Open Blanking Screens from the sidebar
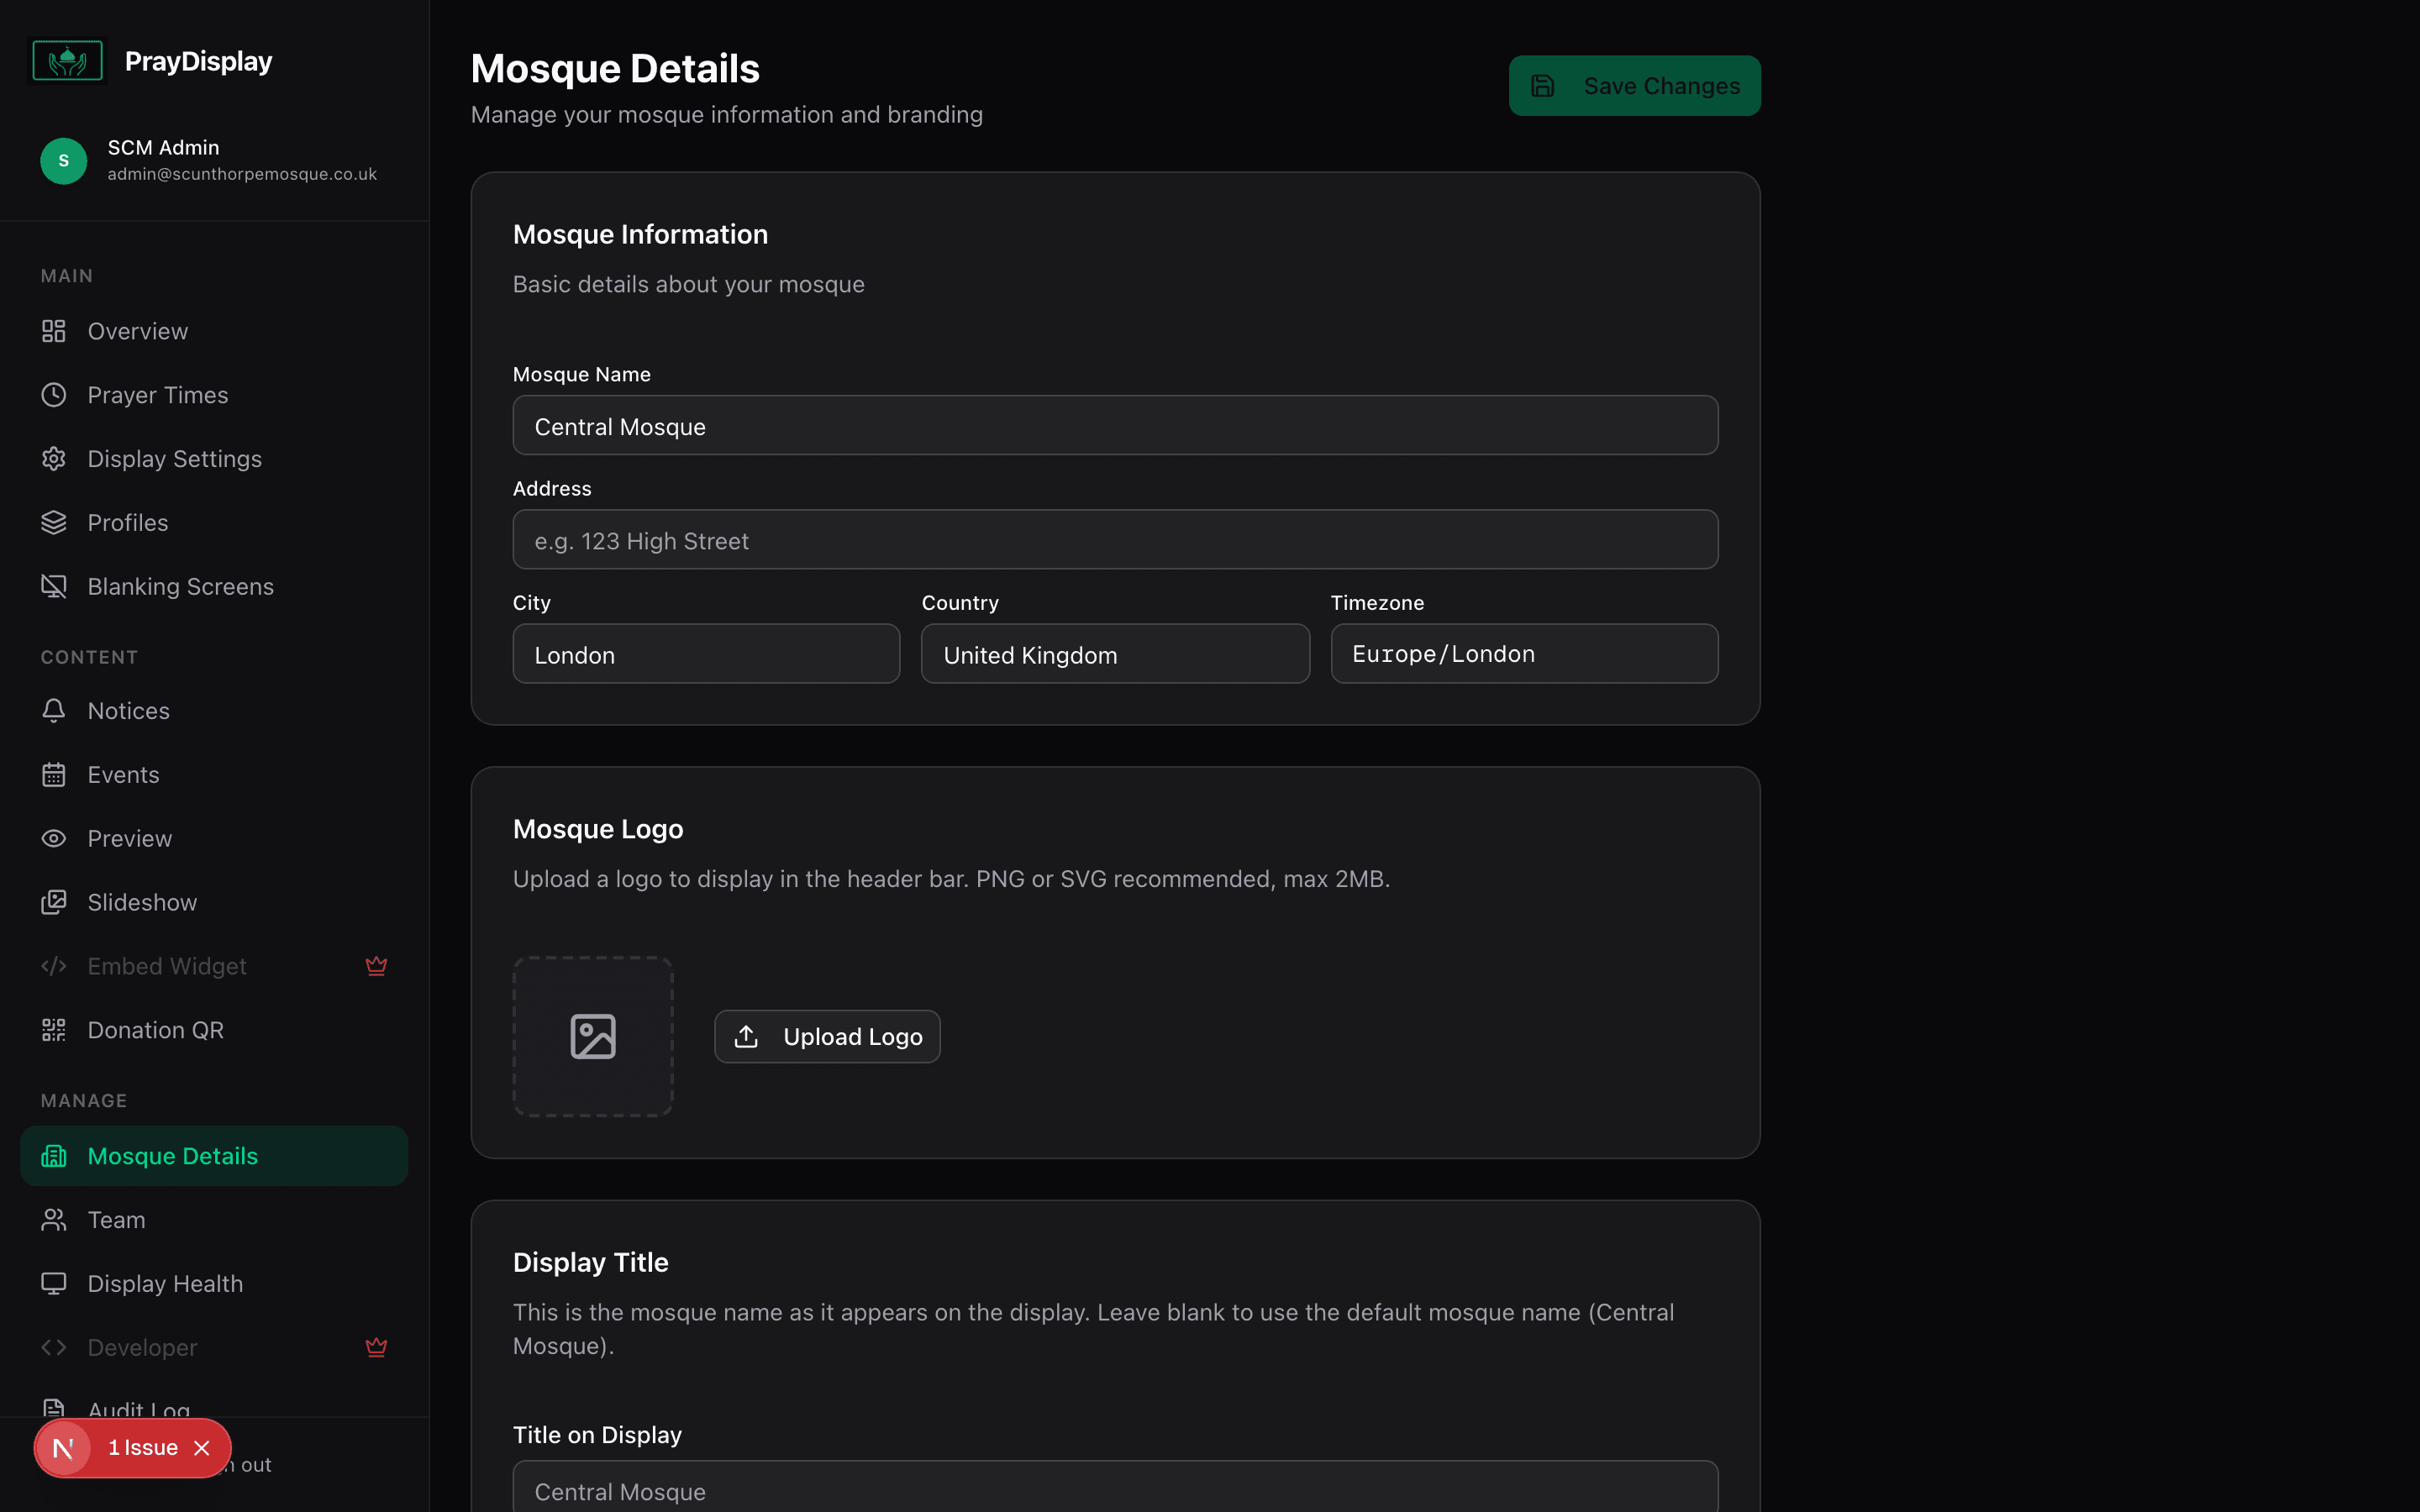The height and width of the screenshot is (1512, 2420). click(180, 586)
